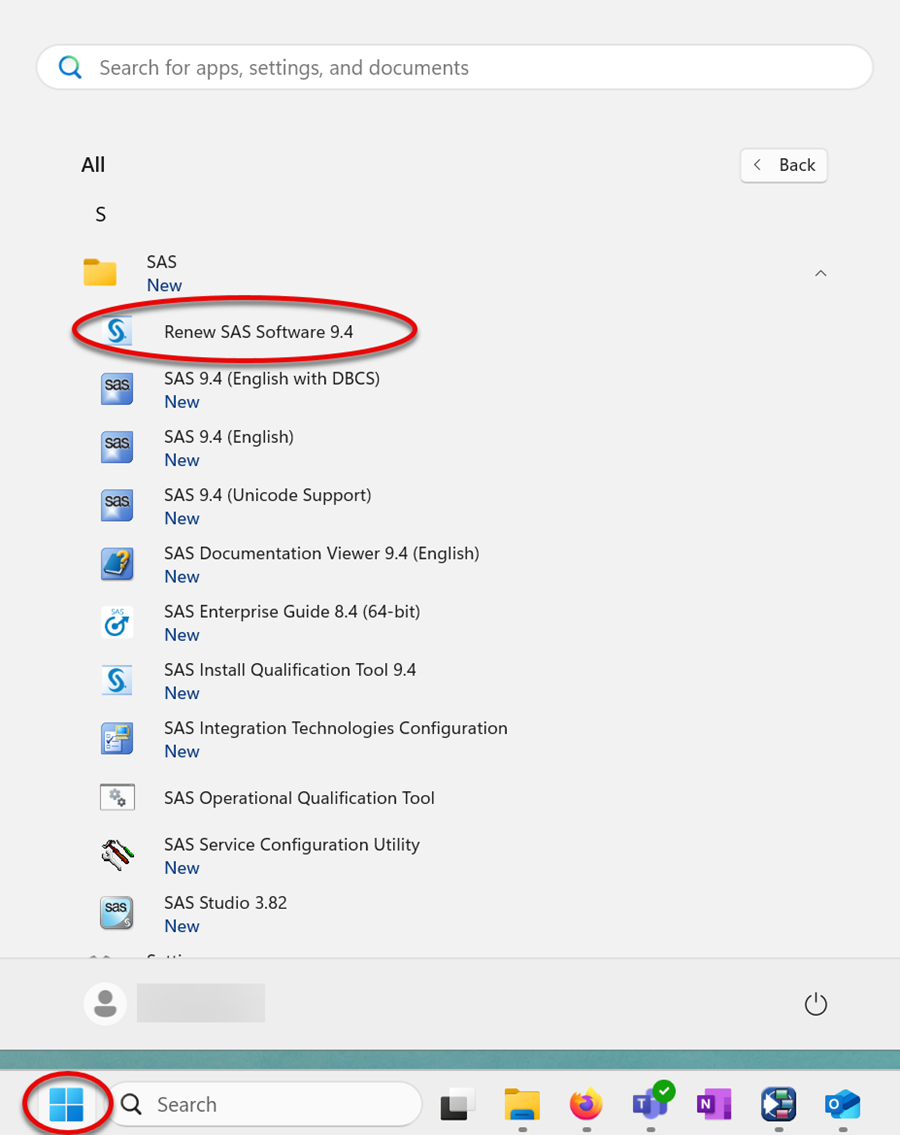This screenshot has width=900, height=1135.
Task: Click the user account avatar
Action: point(106,1003)
